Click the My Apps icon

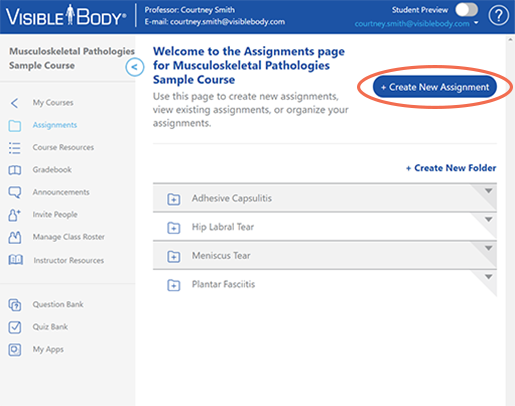(x=15, y=350)
